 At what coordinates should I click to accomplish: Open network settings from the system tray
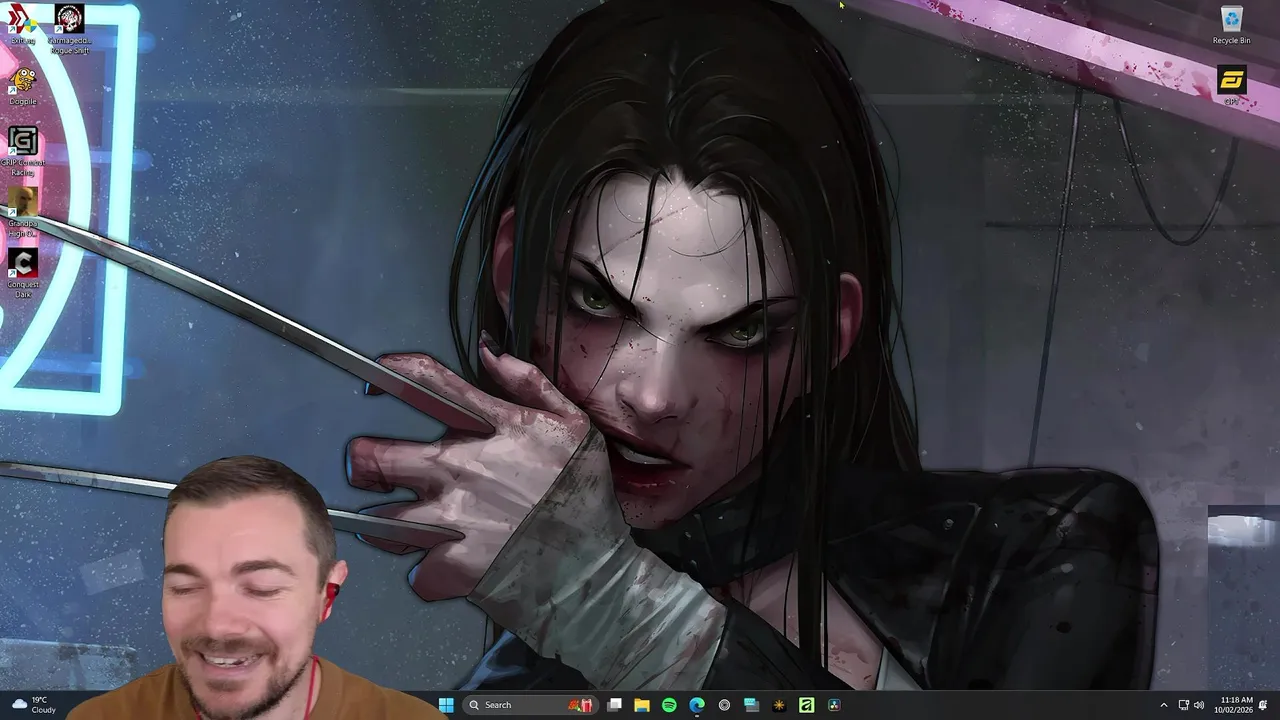[1184, 705]
